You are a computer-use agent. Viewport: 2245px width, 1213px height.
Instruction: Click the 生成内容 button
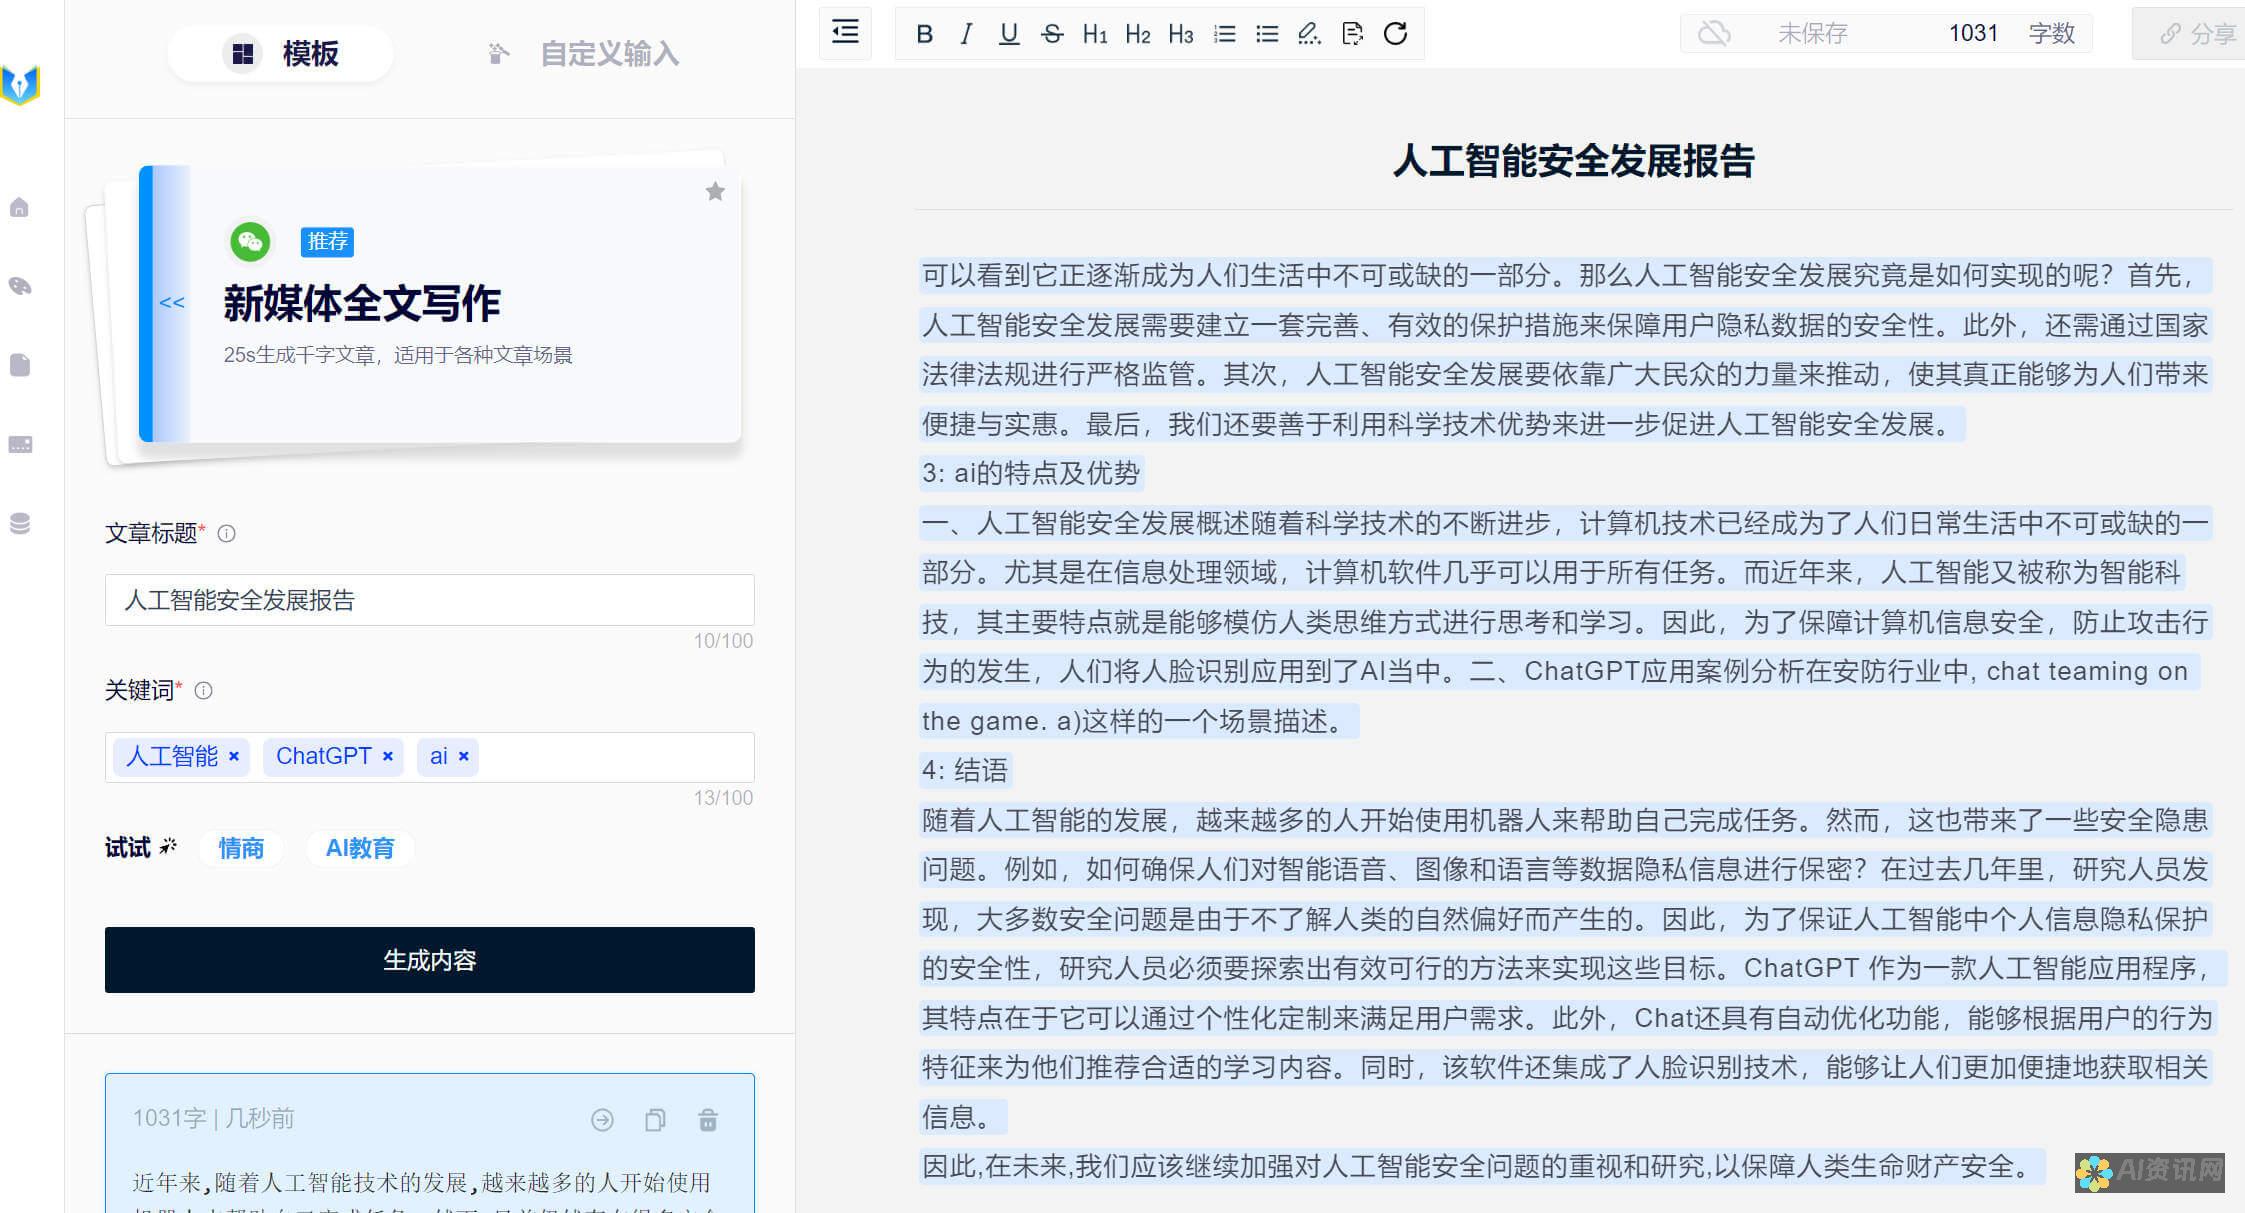coord(430,960)
